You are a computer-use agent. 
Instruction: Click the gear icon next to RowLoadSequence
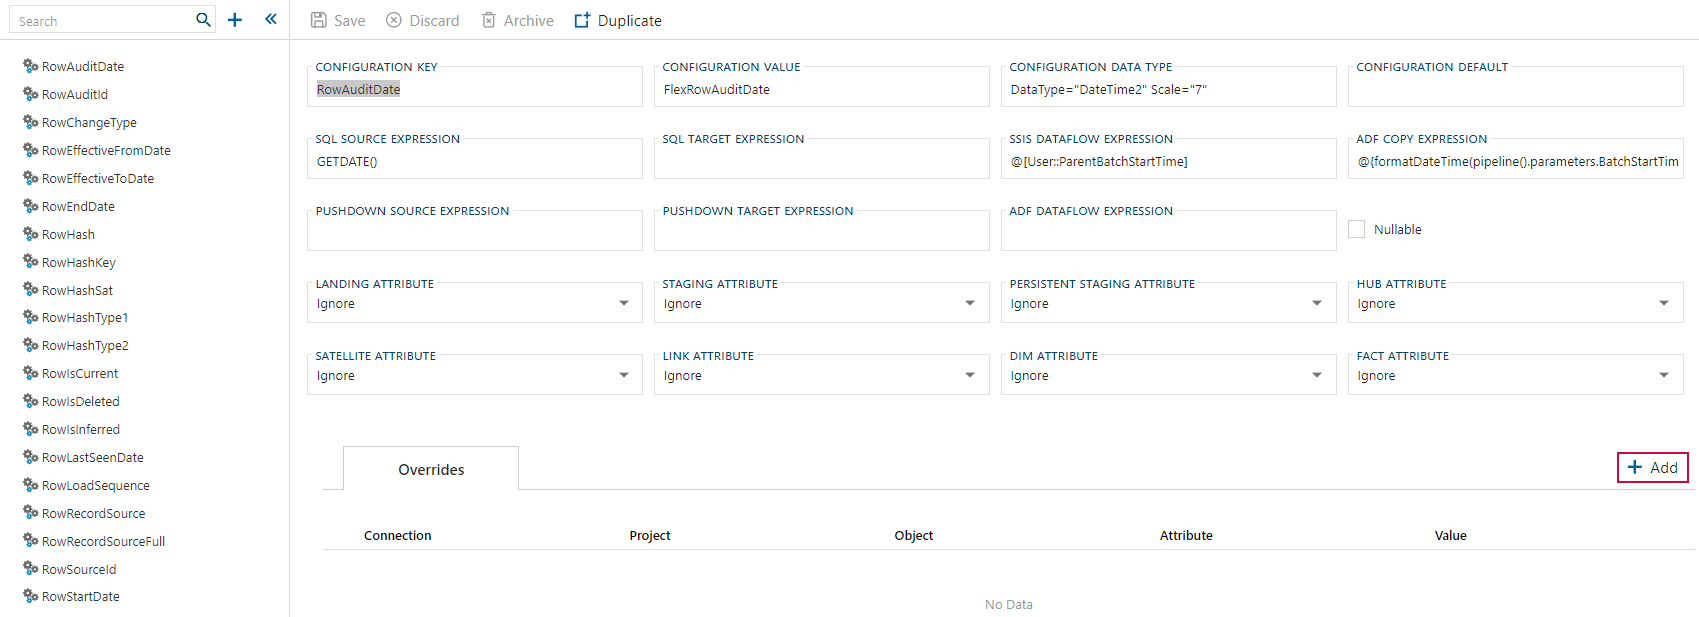31,485
